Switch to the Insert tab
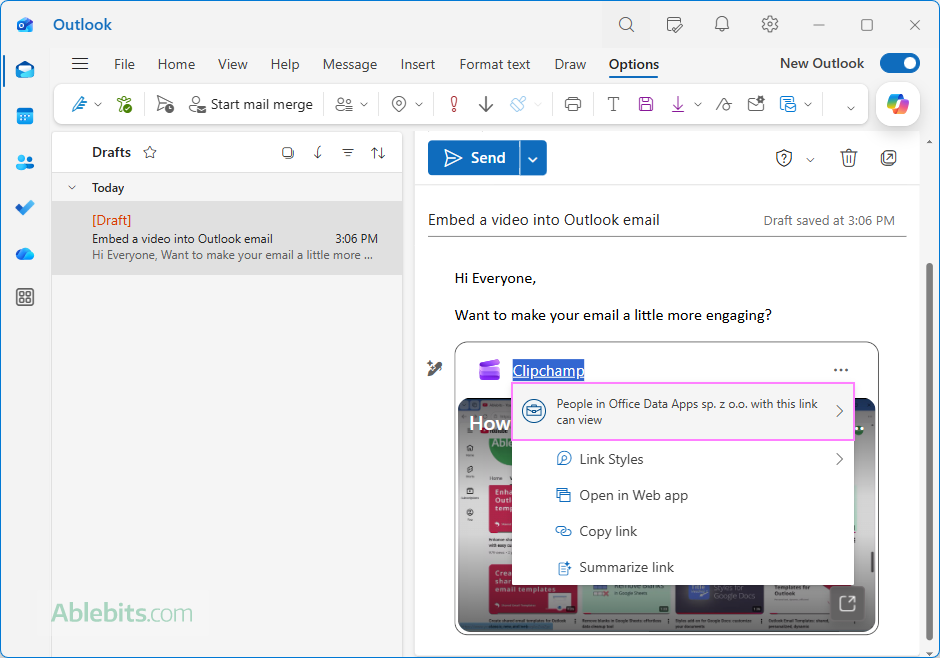Screen dimensions: 940x658 click(417, 64)
